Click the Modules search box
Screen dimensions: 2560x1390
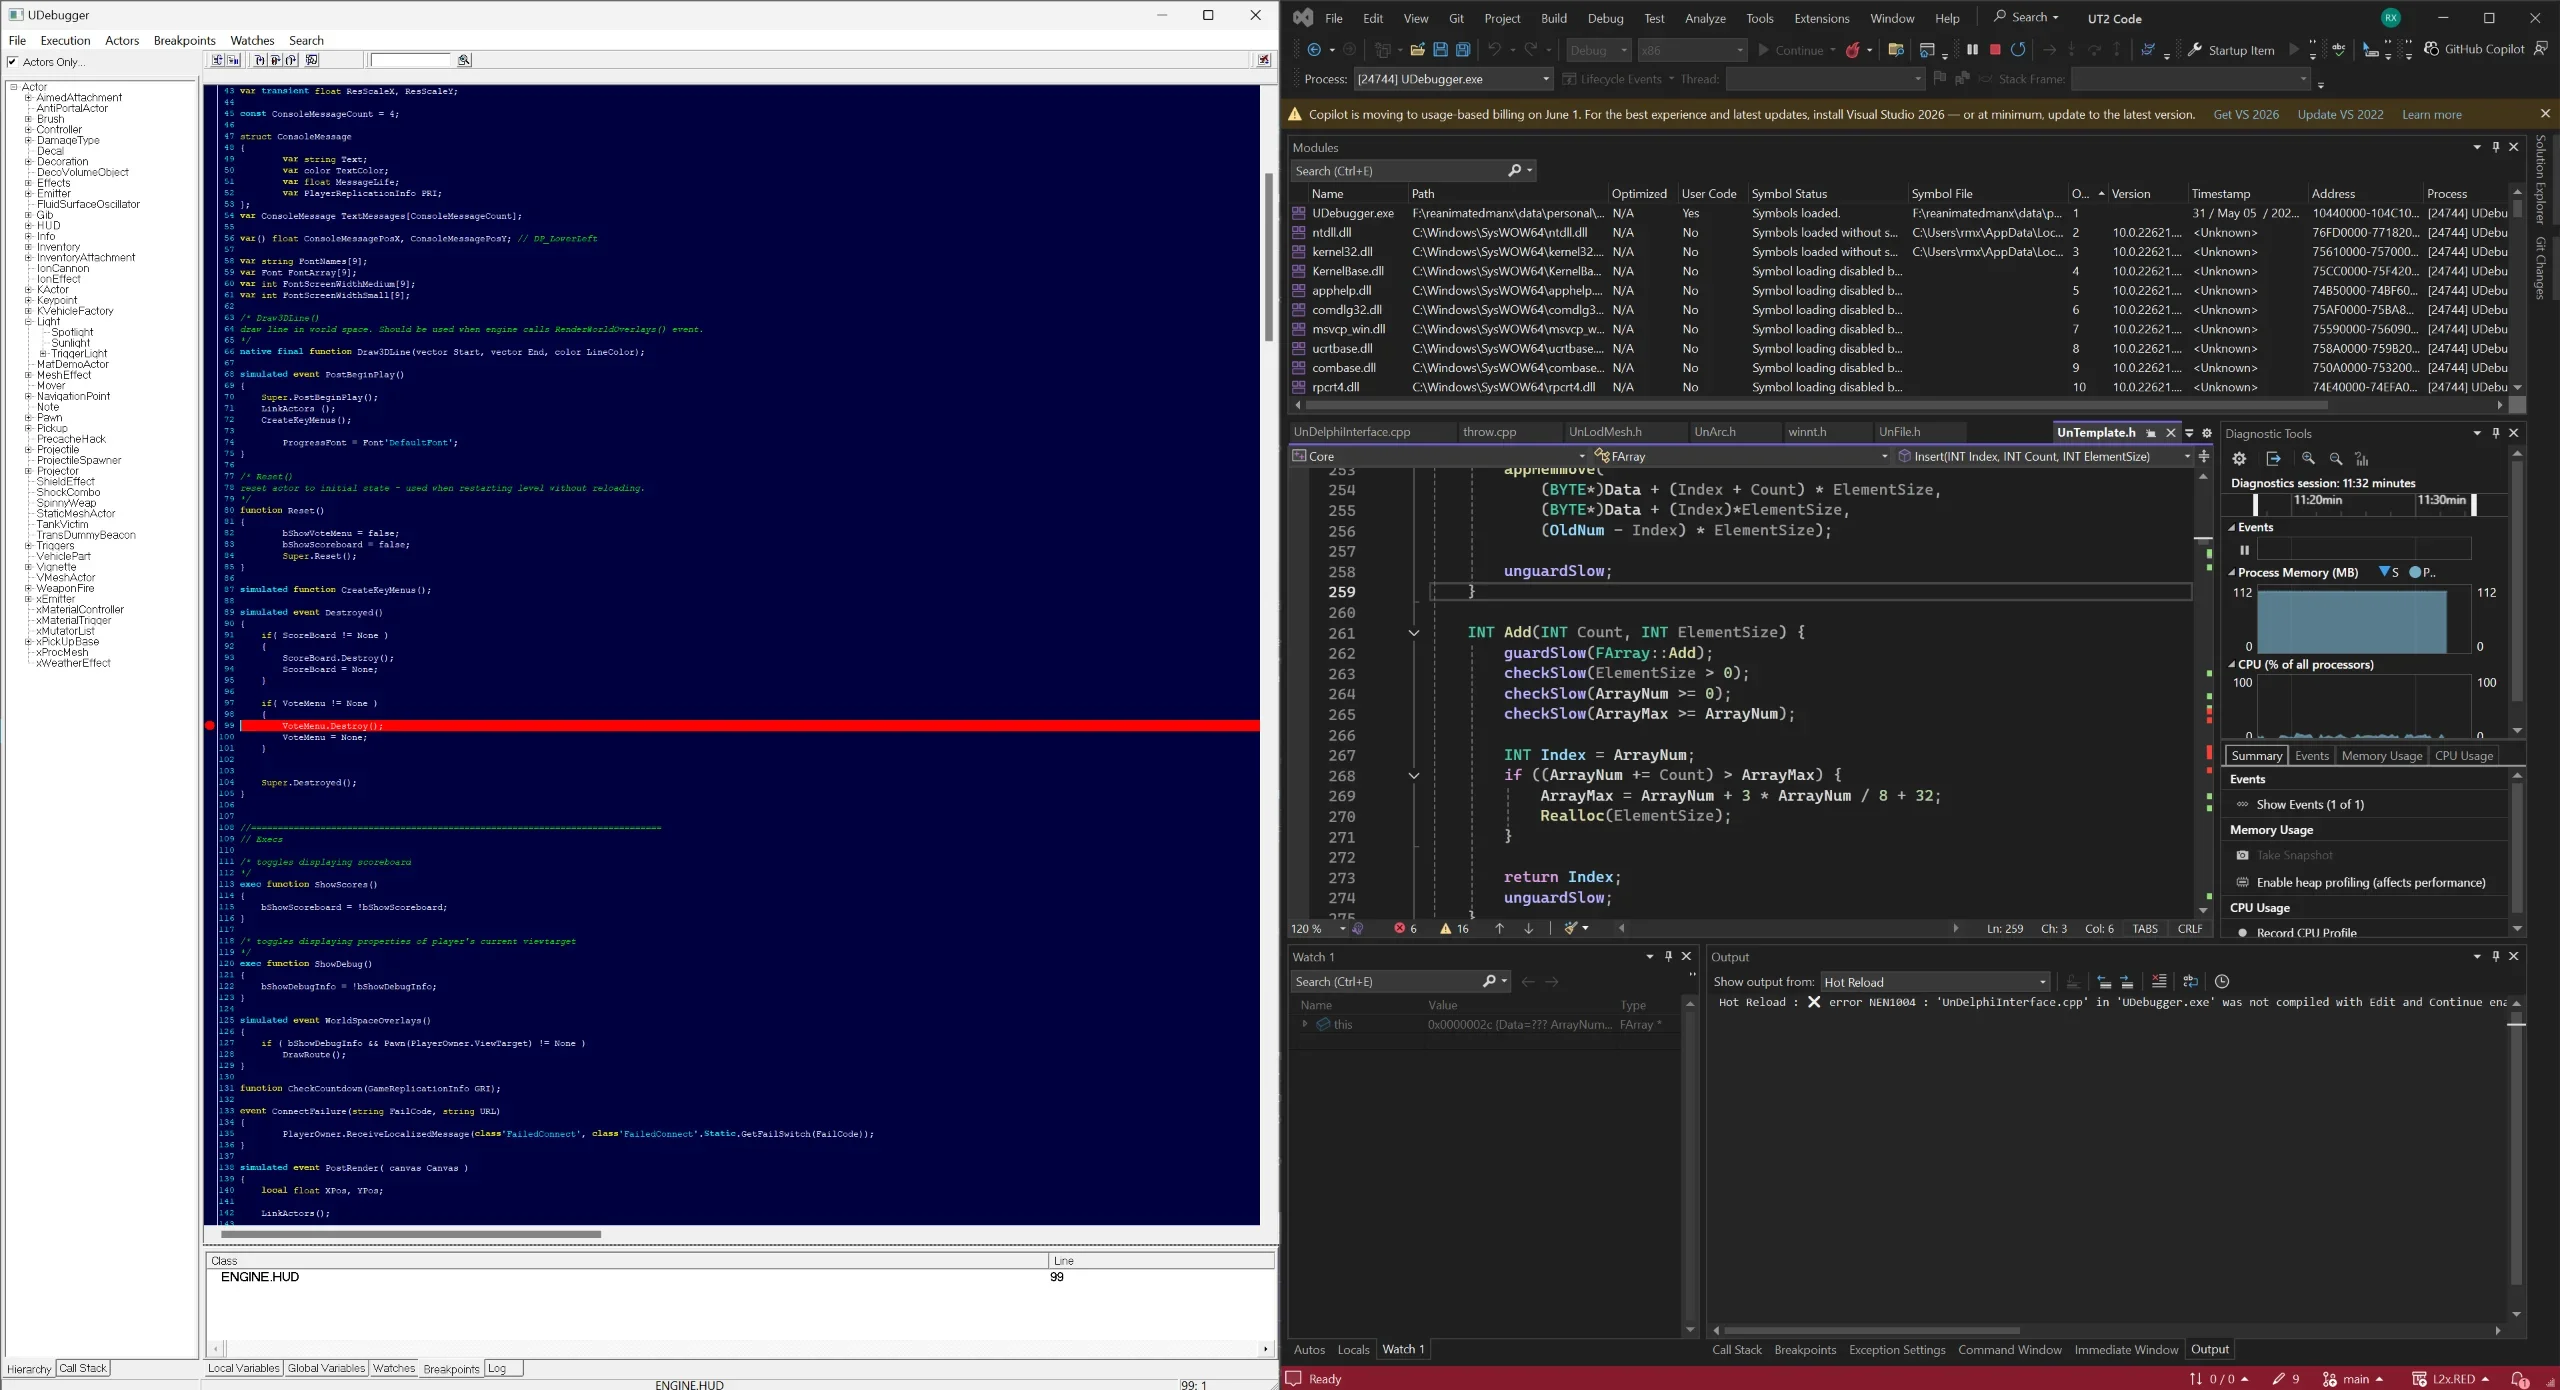(x=1412, y=171)
